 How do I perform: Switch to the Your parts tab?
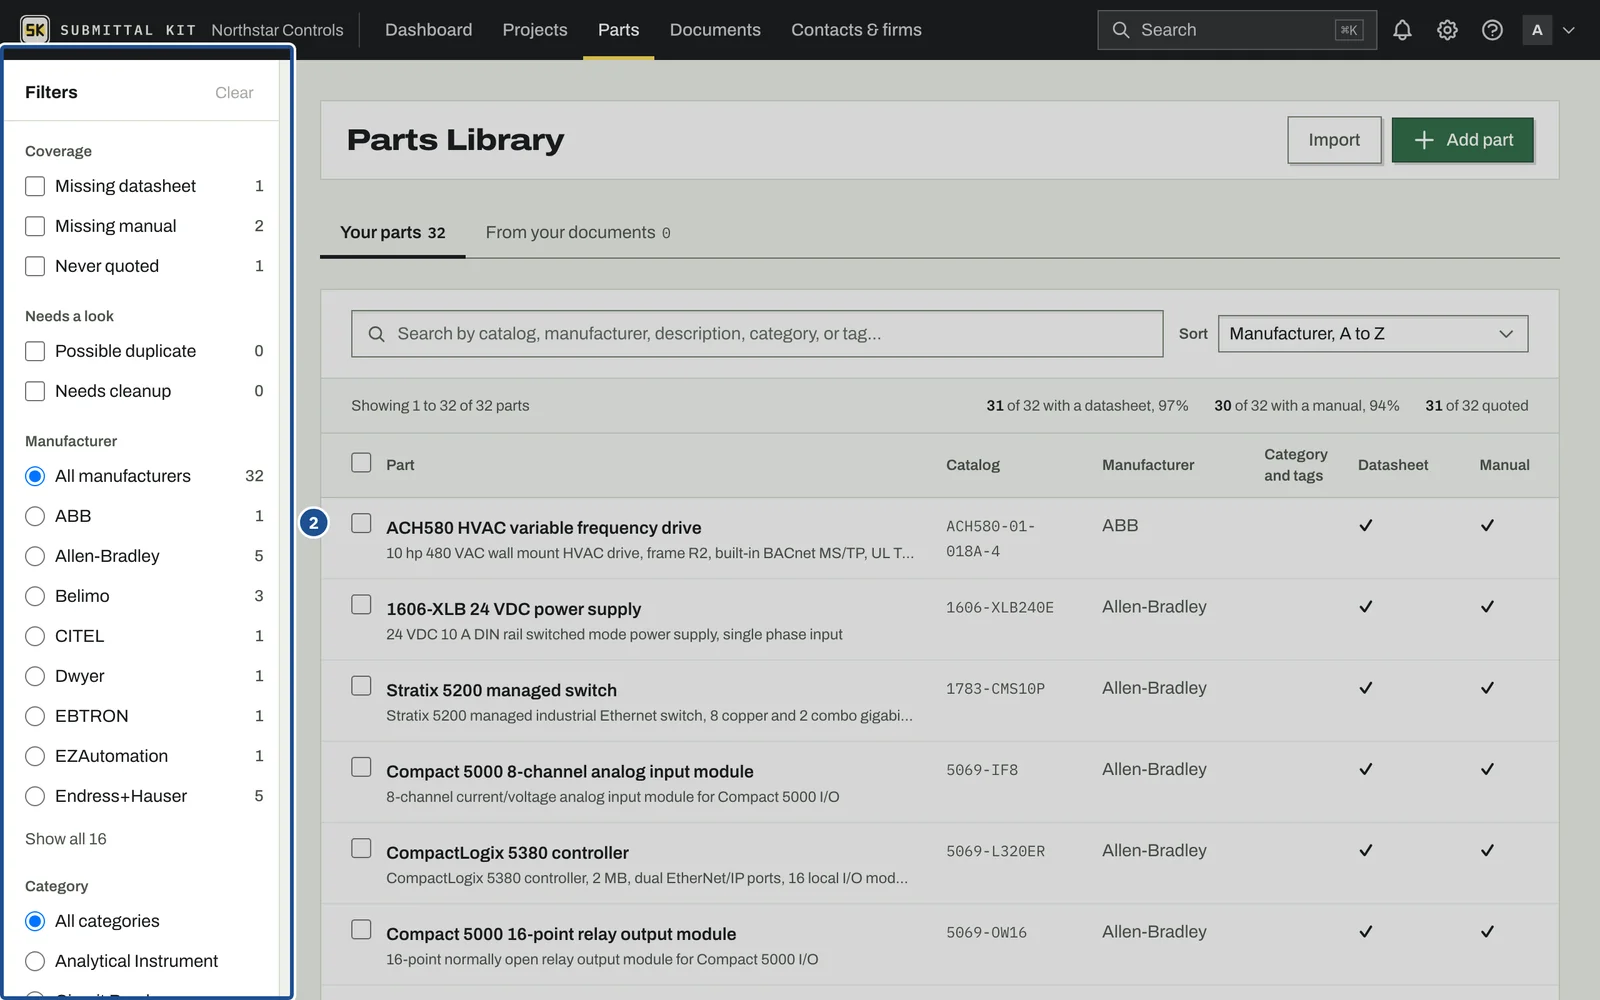point(392,232)
